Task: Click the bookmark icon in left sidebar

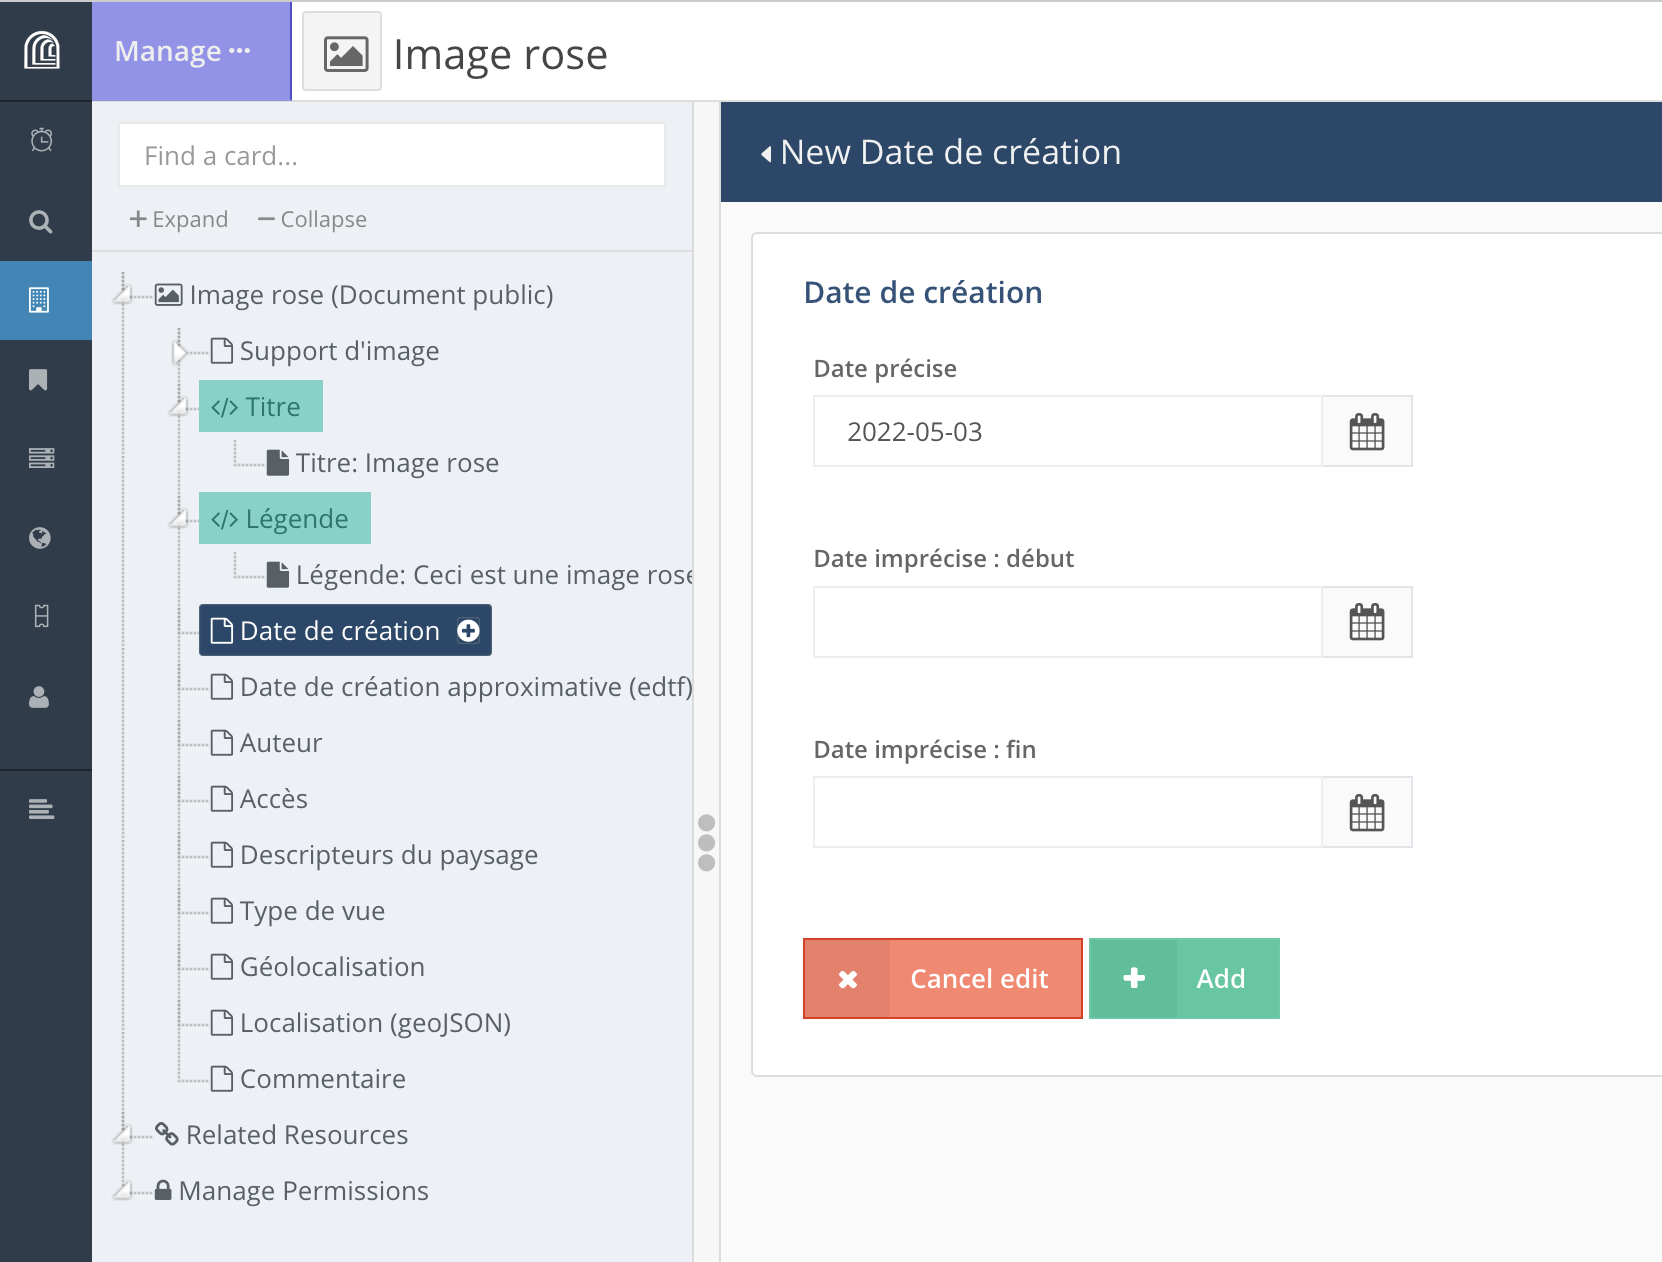Action: point(39,380)
